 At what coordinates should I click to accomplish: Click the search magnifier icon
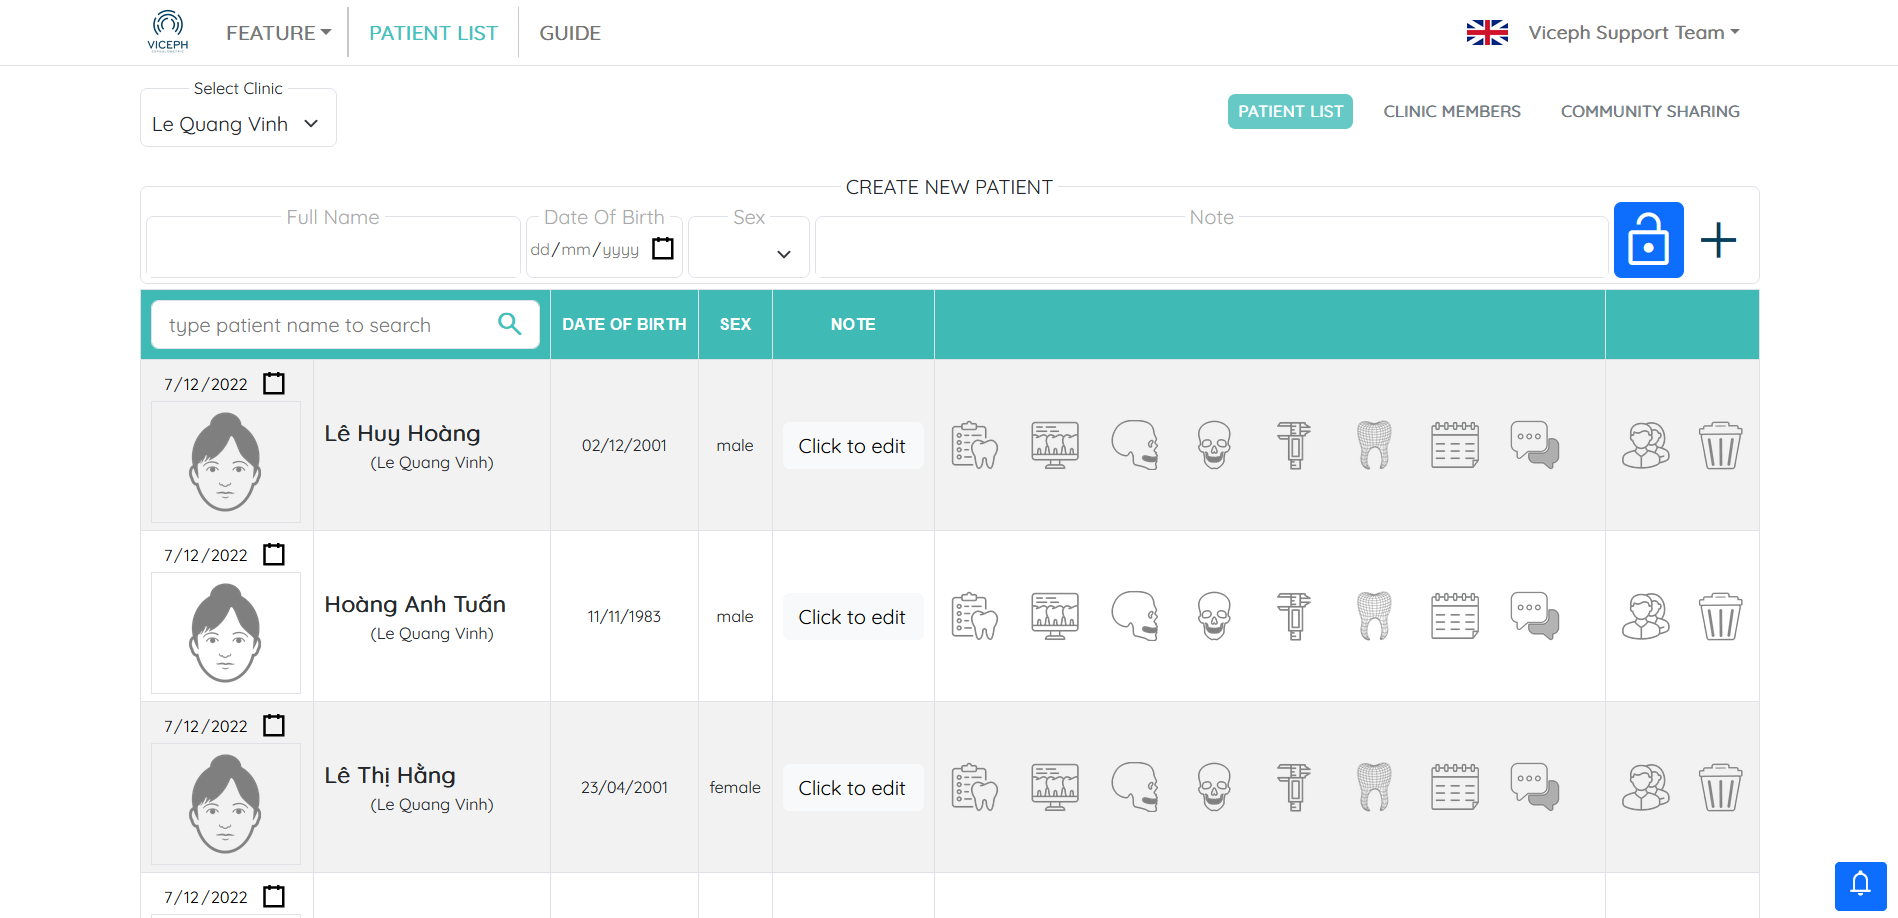click(510, 324)
